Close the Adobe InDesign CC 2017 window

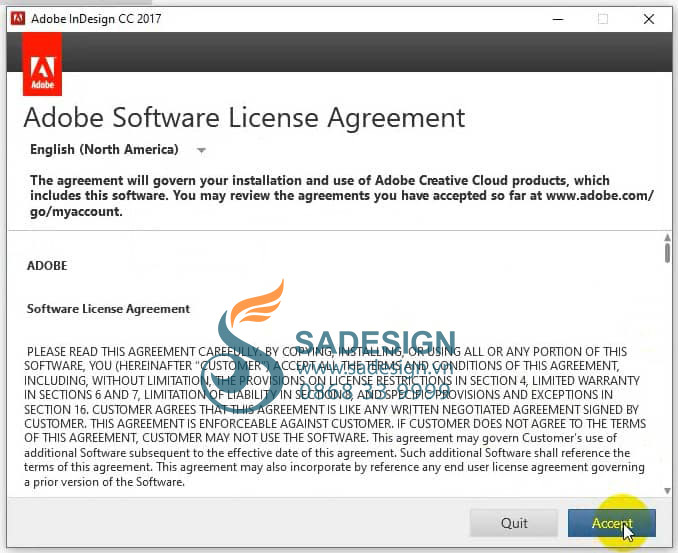pos(649,19)
